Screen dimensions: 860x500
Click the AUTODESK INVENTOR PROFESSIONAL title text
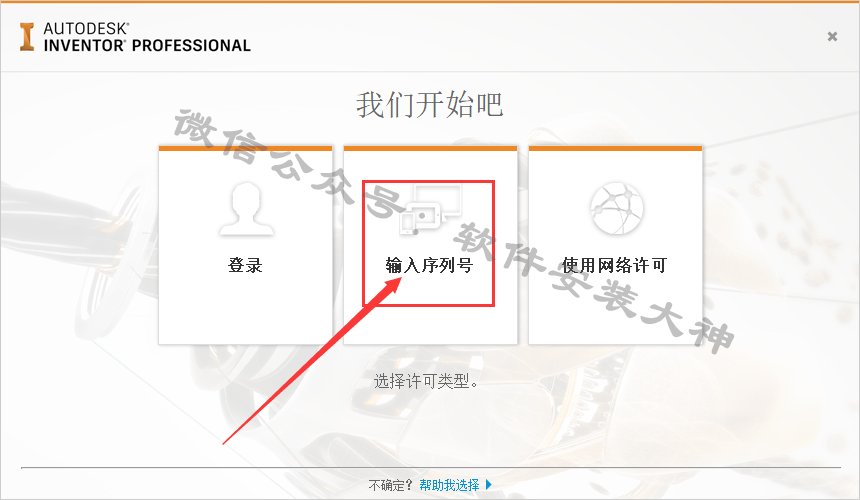[147, 37]
